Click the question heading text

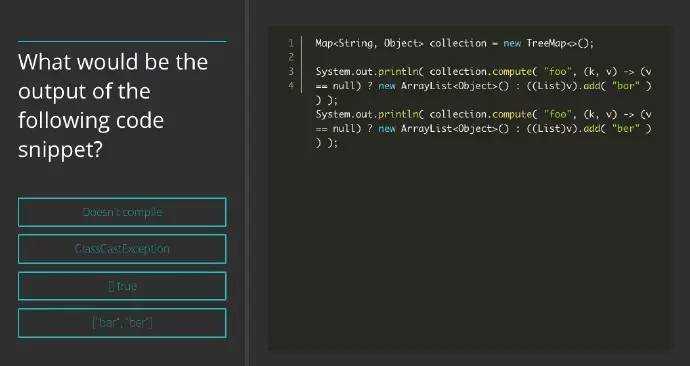tap(113, 106)
